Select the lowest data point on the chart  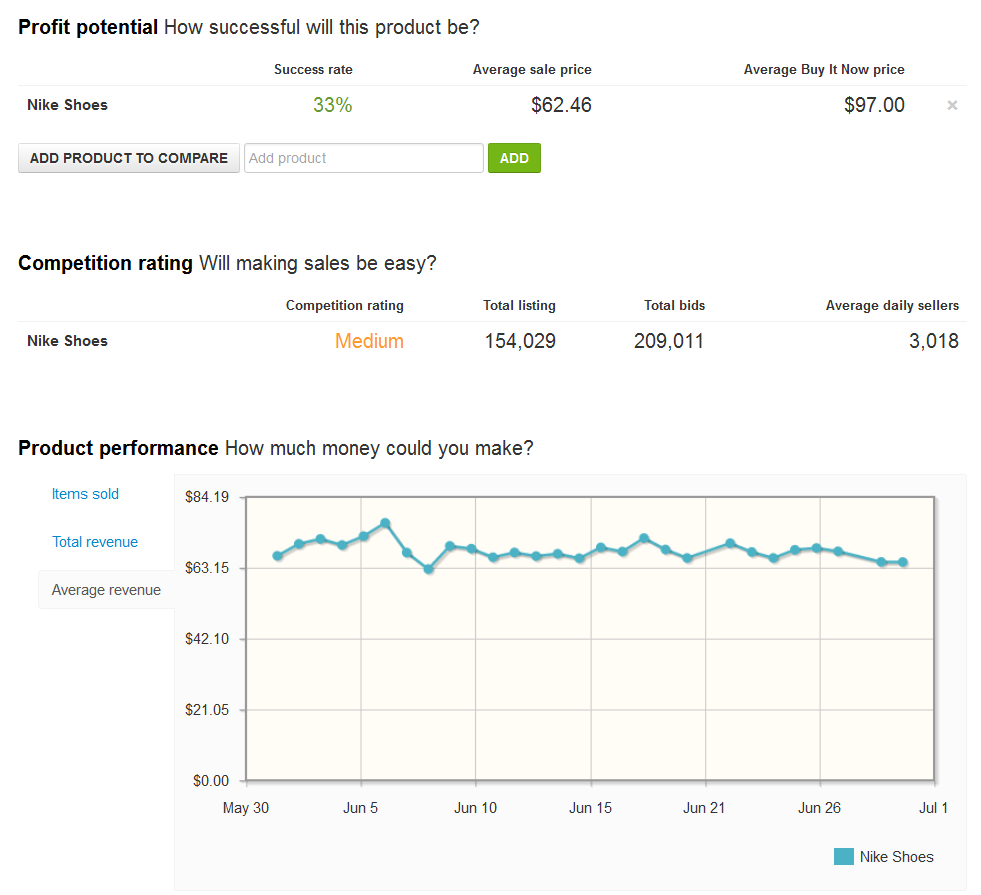tap(428, 569)
